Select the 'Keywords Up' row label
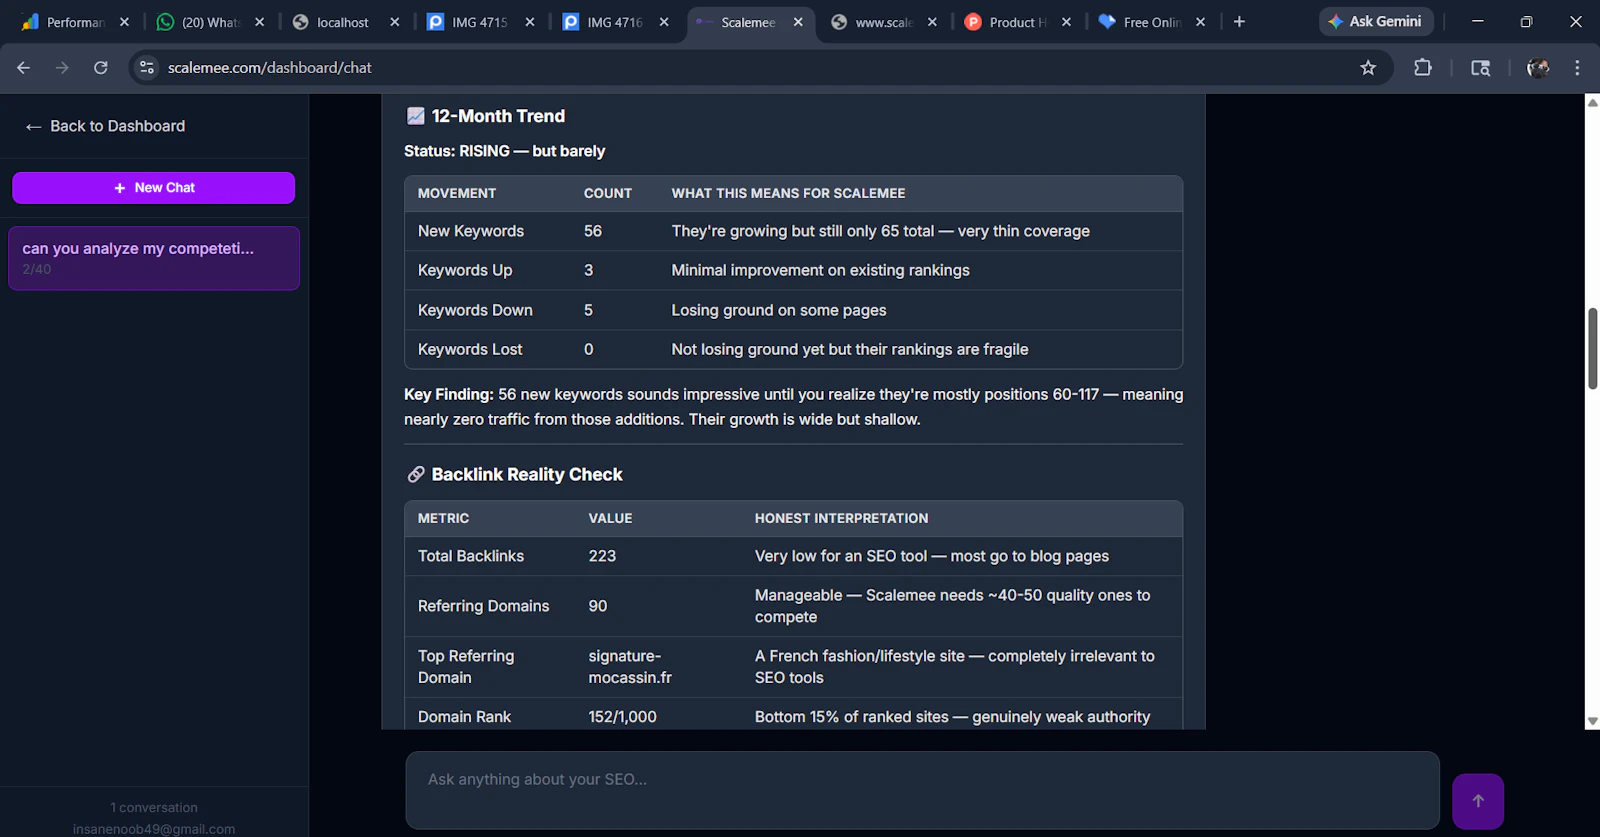The height and width of the screenshot is (837, 1600). (x=465, y=270)
